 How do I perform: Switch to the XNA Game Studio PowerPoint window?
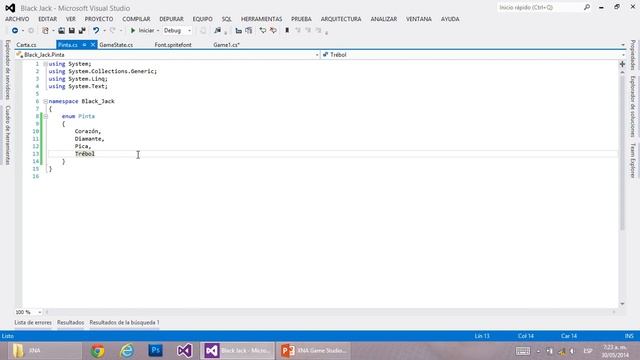click(313, 351)
